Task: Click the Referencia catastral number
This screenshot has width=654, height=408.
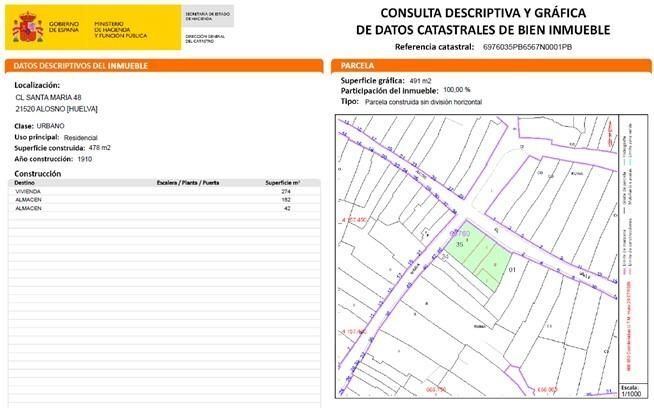Action: click(x=527, y=47)
